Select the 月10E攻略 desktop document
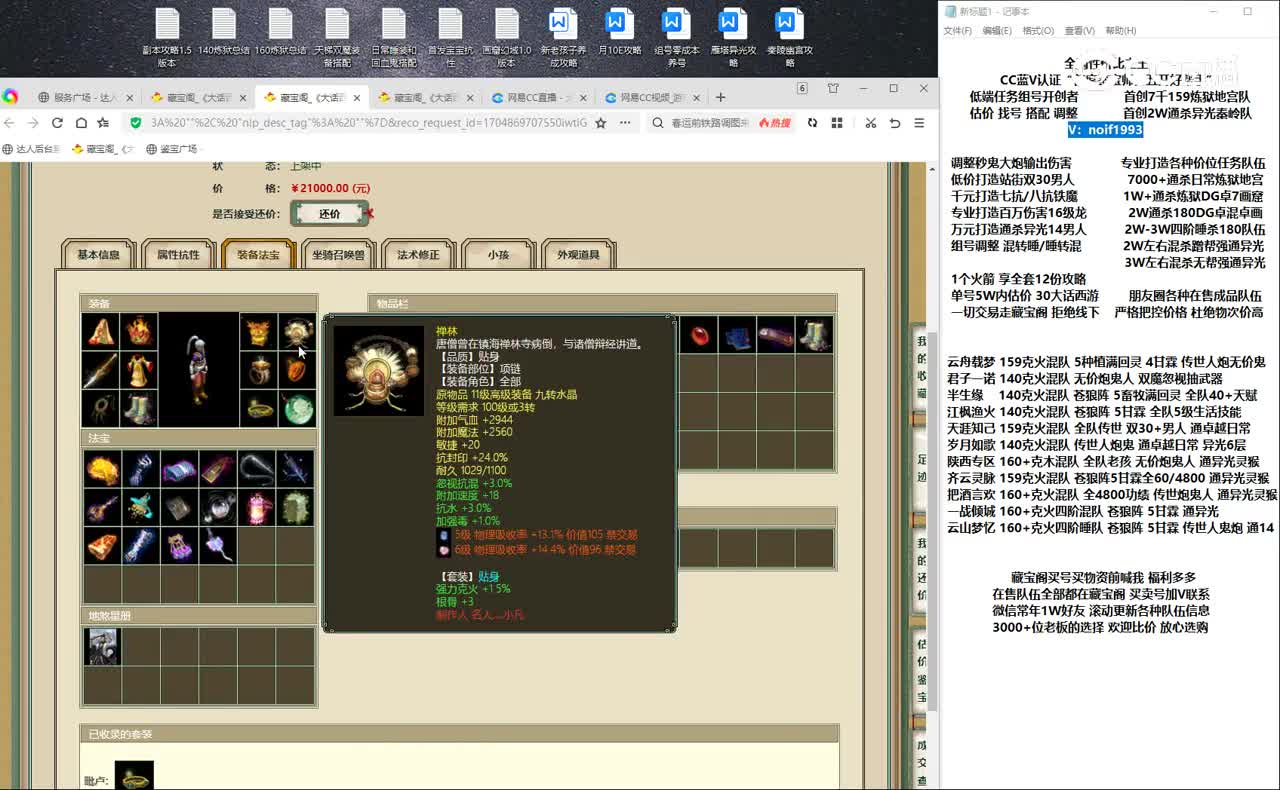Image resolution: width=1280 pixels, height=790 pixels. 619,32
